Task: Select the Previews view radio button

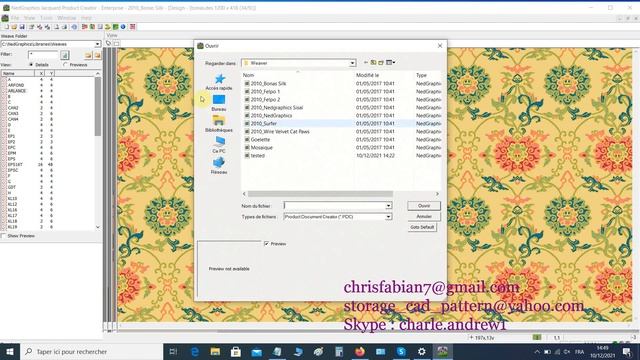Action: 65,65
